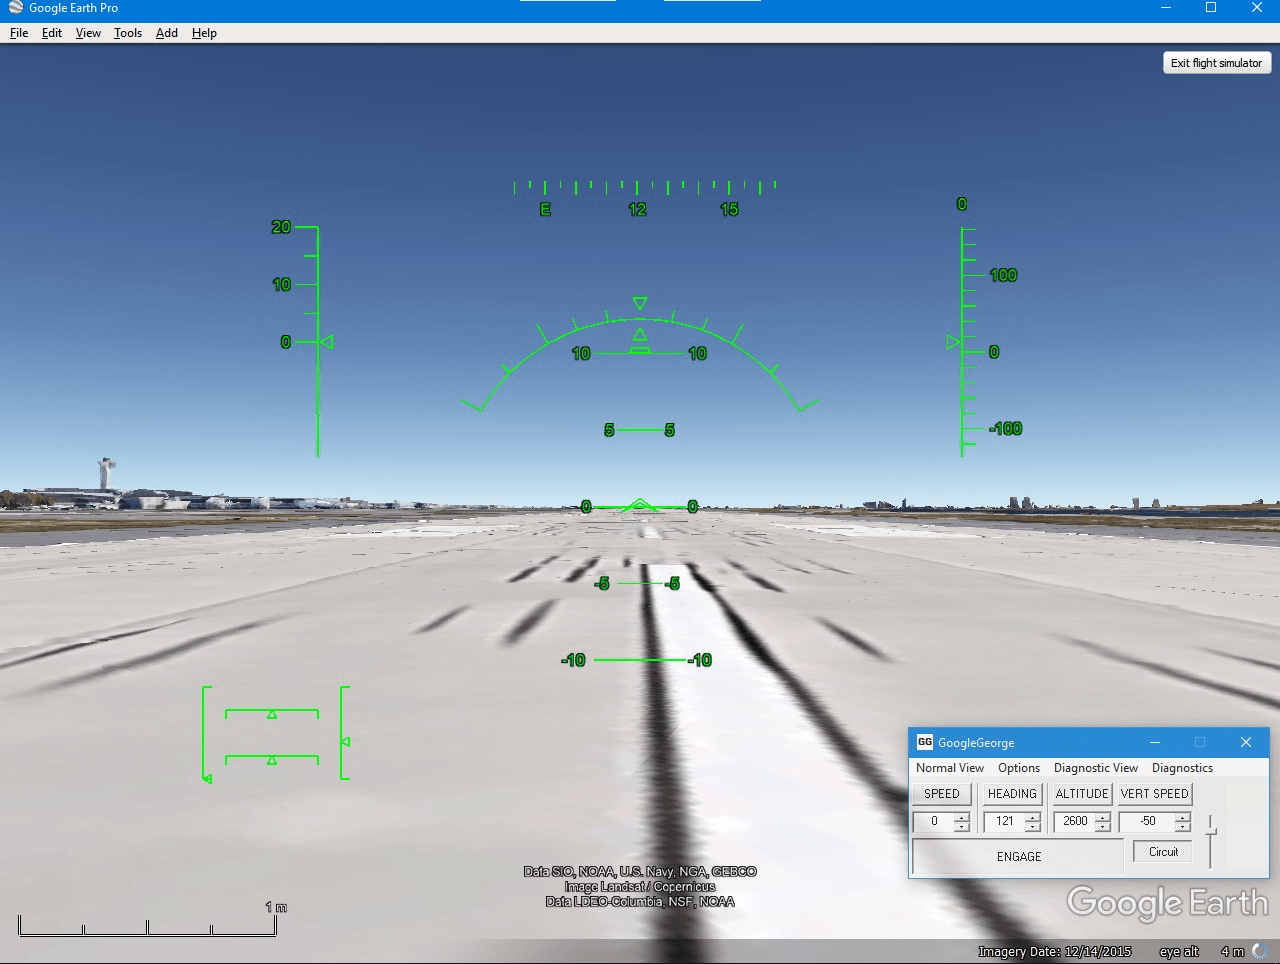The width and height of the screenshot is (1280, 964).
Task: Adjust the vertical slider beside the Circuit button
Action: tap(1209, 830)
